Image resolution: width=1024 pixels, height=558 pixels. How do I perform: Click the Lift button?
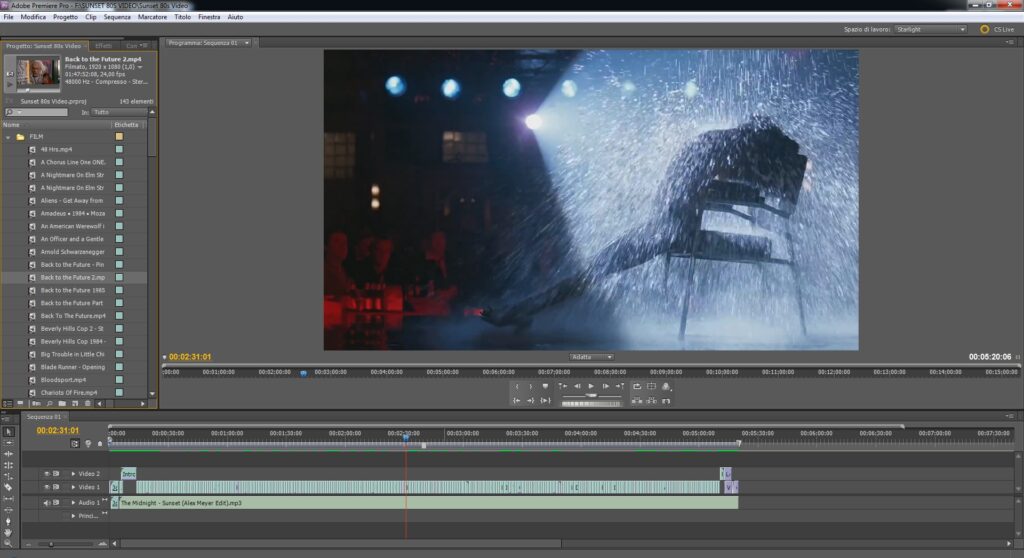[637, 401]
